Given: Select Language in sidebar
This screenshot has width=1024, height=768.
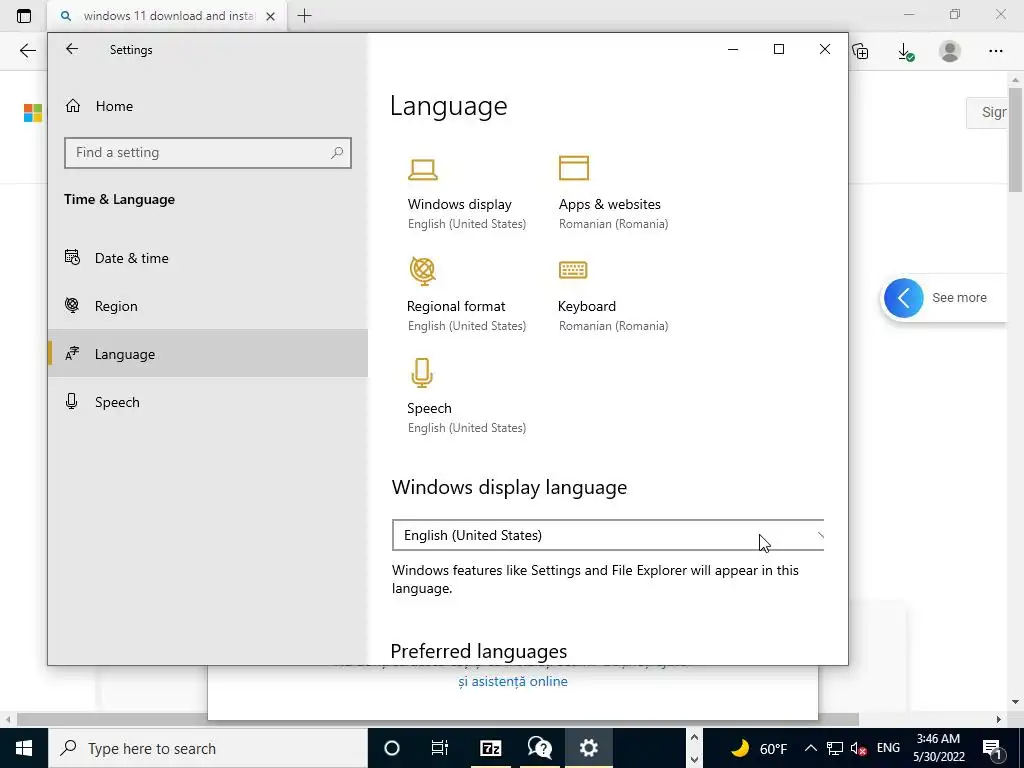Looking at the screenshot, I should (x=208, y=353).
